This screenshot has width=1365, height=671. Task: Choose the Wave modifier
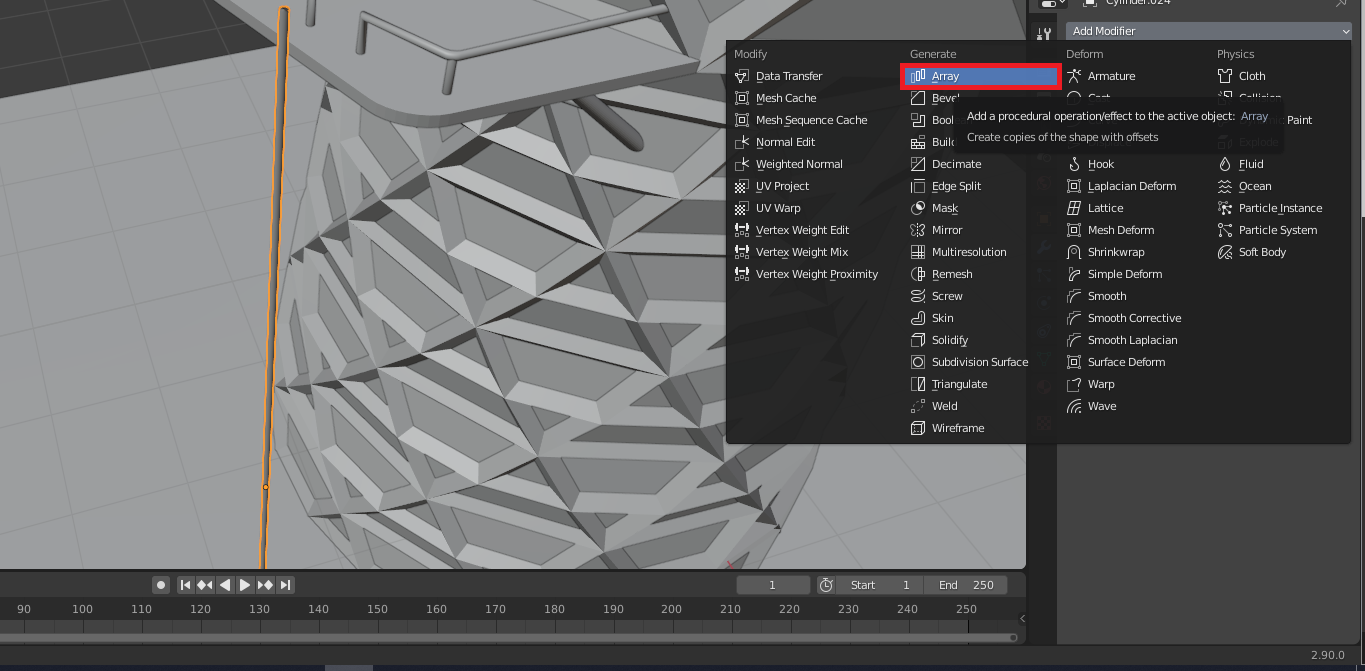1102,406
